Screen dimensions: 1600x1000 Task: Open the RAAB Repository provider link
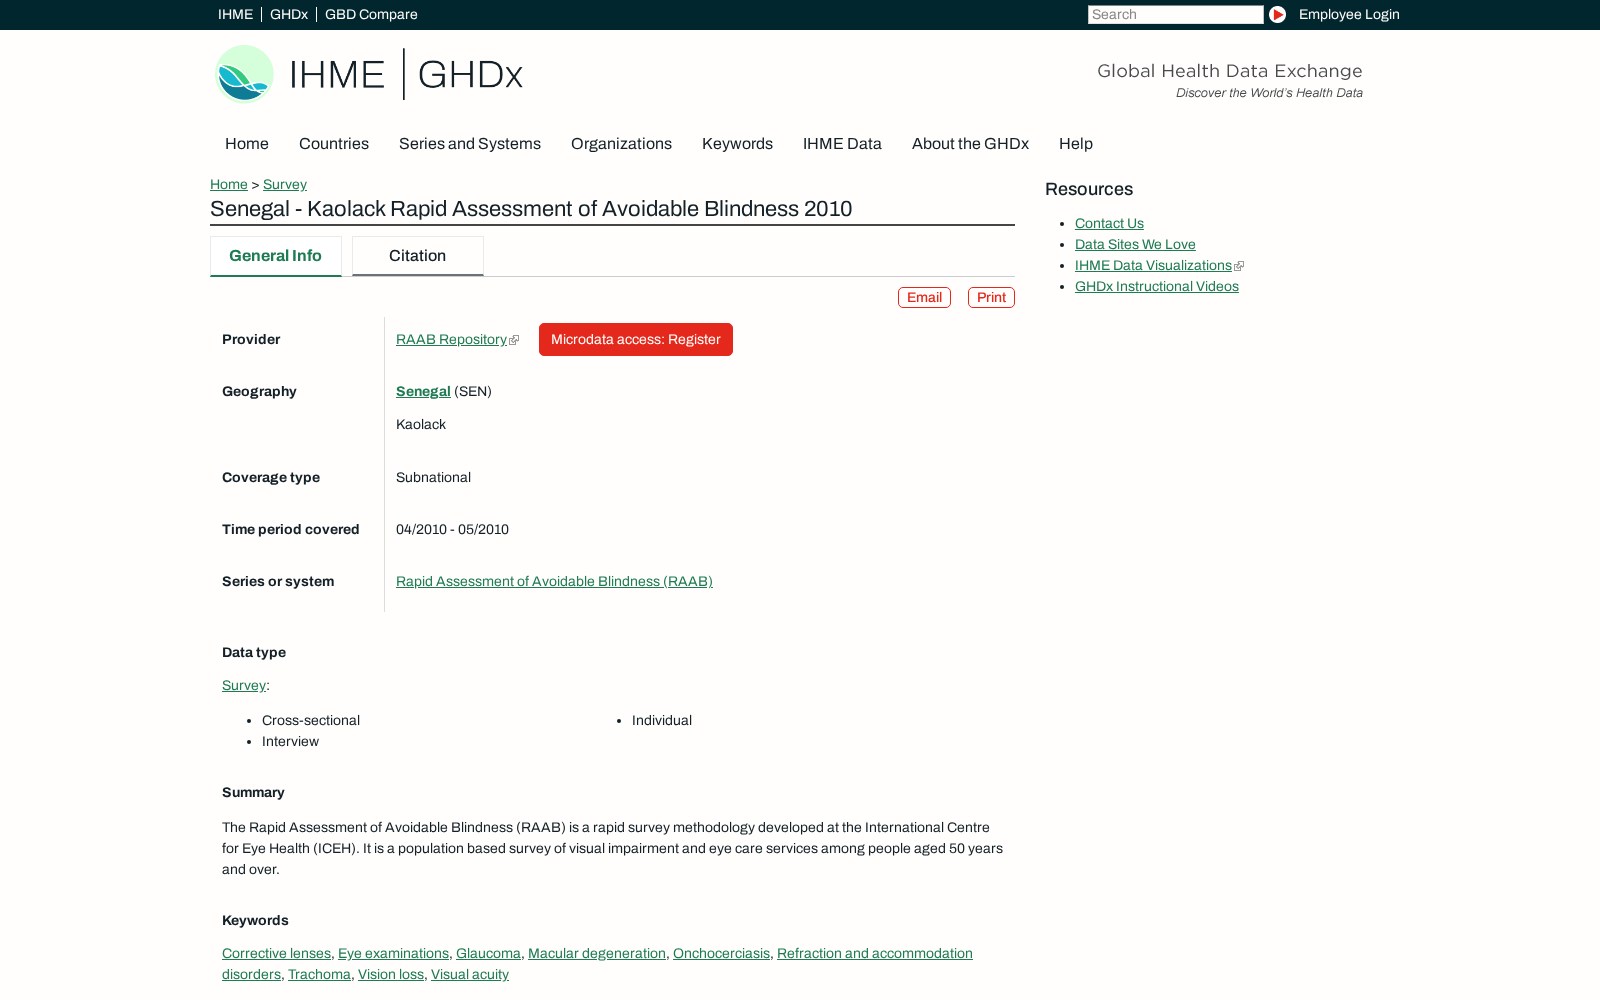tap(451, 340)
